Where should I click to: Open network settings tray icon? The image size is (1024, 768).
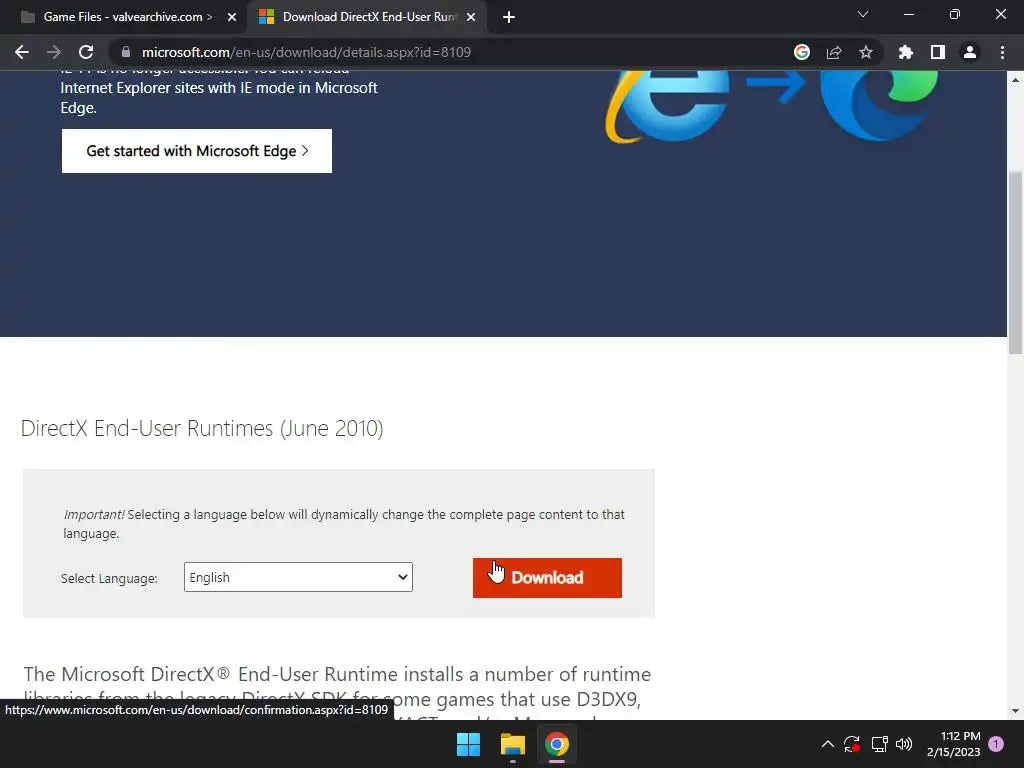point(880,744)
